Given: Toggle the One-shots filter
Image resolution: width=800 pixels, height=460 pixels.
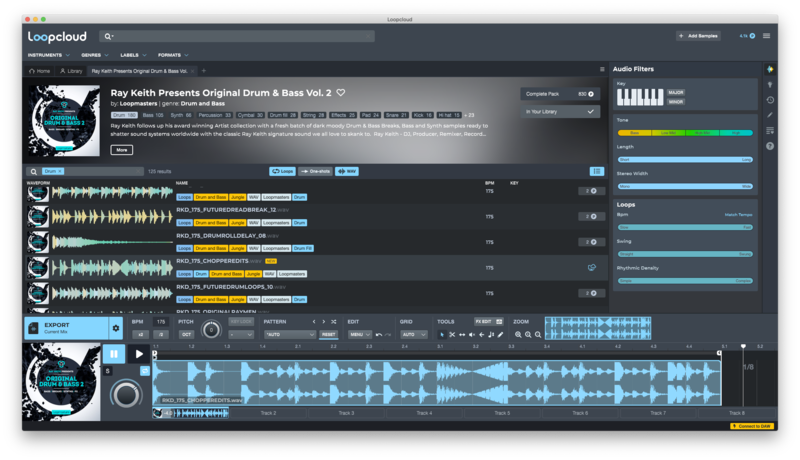Looking at the screenshot, I should [316, 171].
